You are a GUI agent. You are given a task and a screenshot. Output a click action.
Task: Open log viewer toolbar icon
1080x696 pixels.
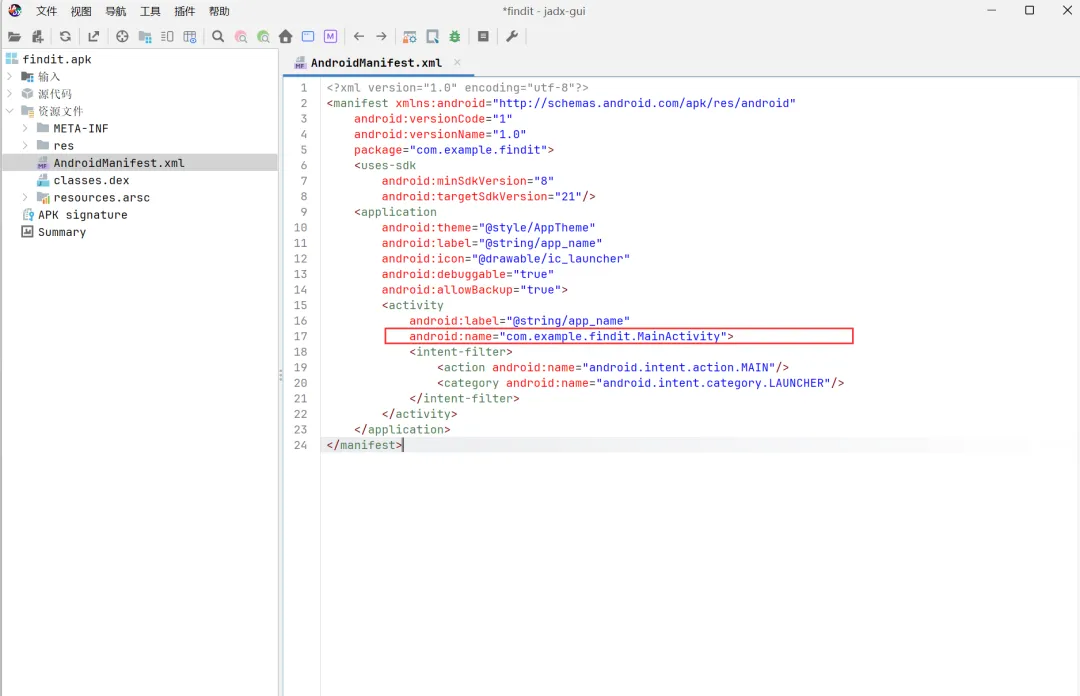[484, 37]
